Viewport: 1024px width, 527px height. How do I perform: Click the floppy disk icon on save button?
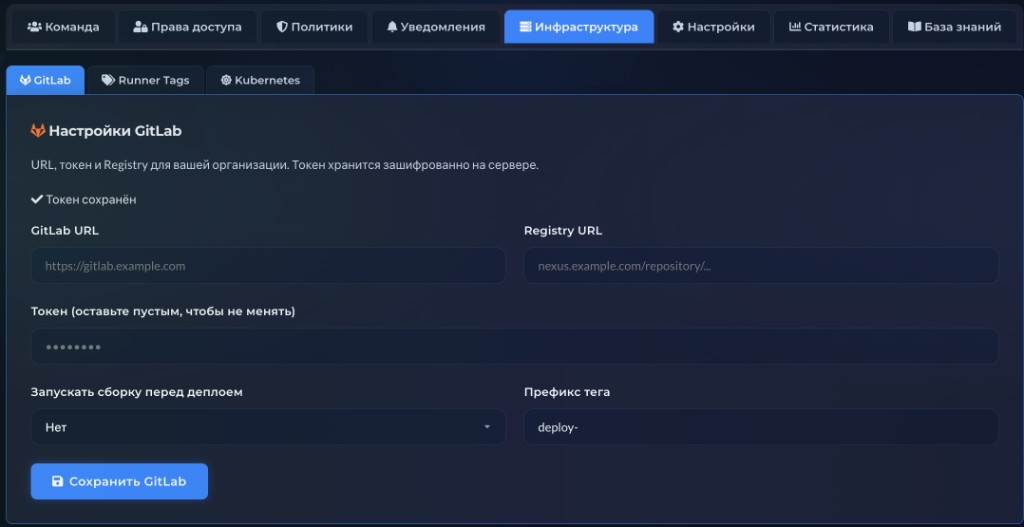click(x=57, y=481)
